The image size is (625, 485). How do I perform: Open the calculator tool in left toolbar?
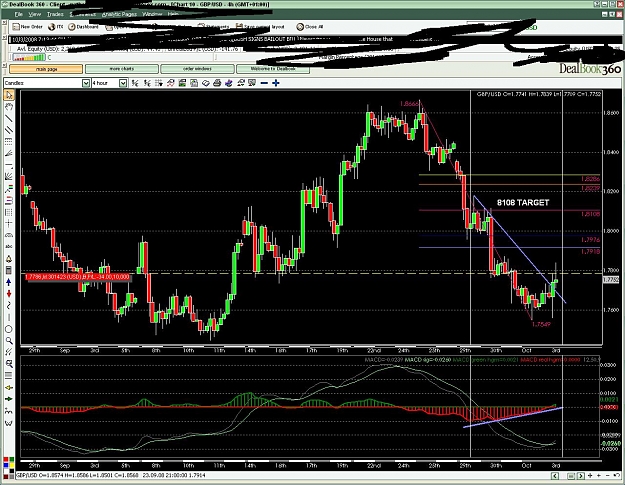tap(9, 271)
